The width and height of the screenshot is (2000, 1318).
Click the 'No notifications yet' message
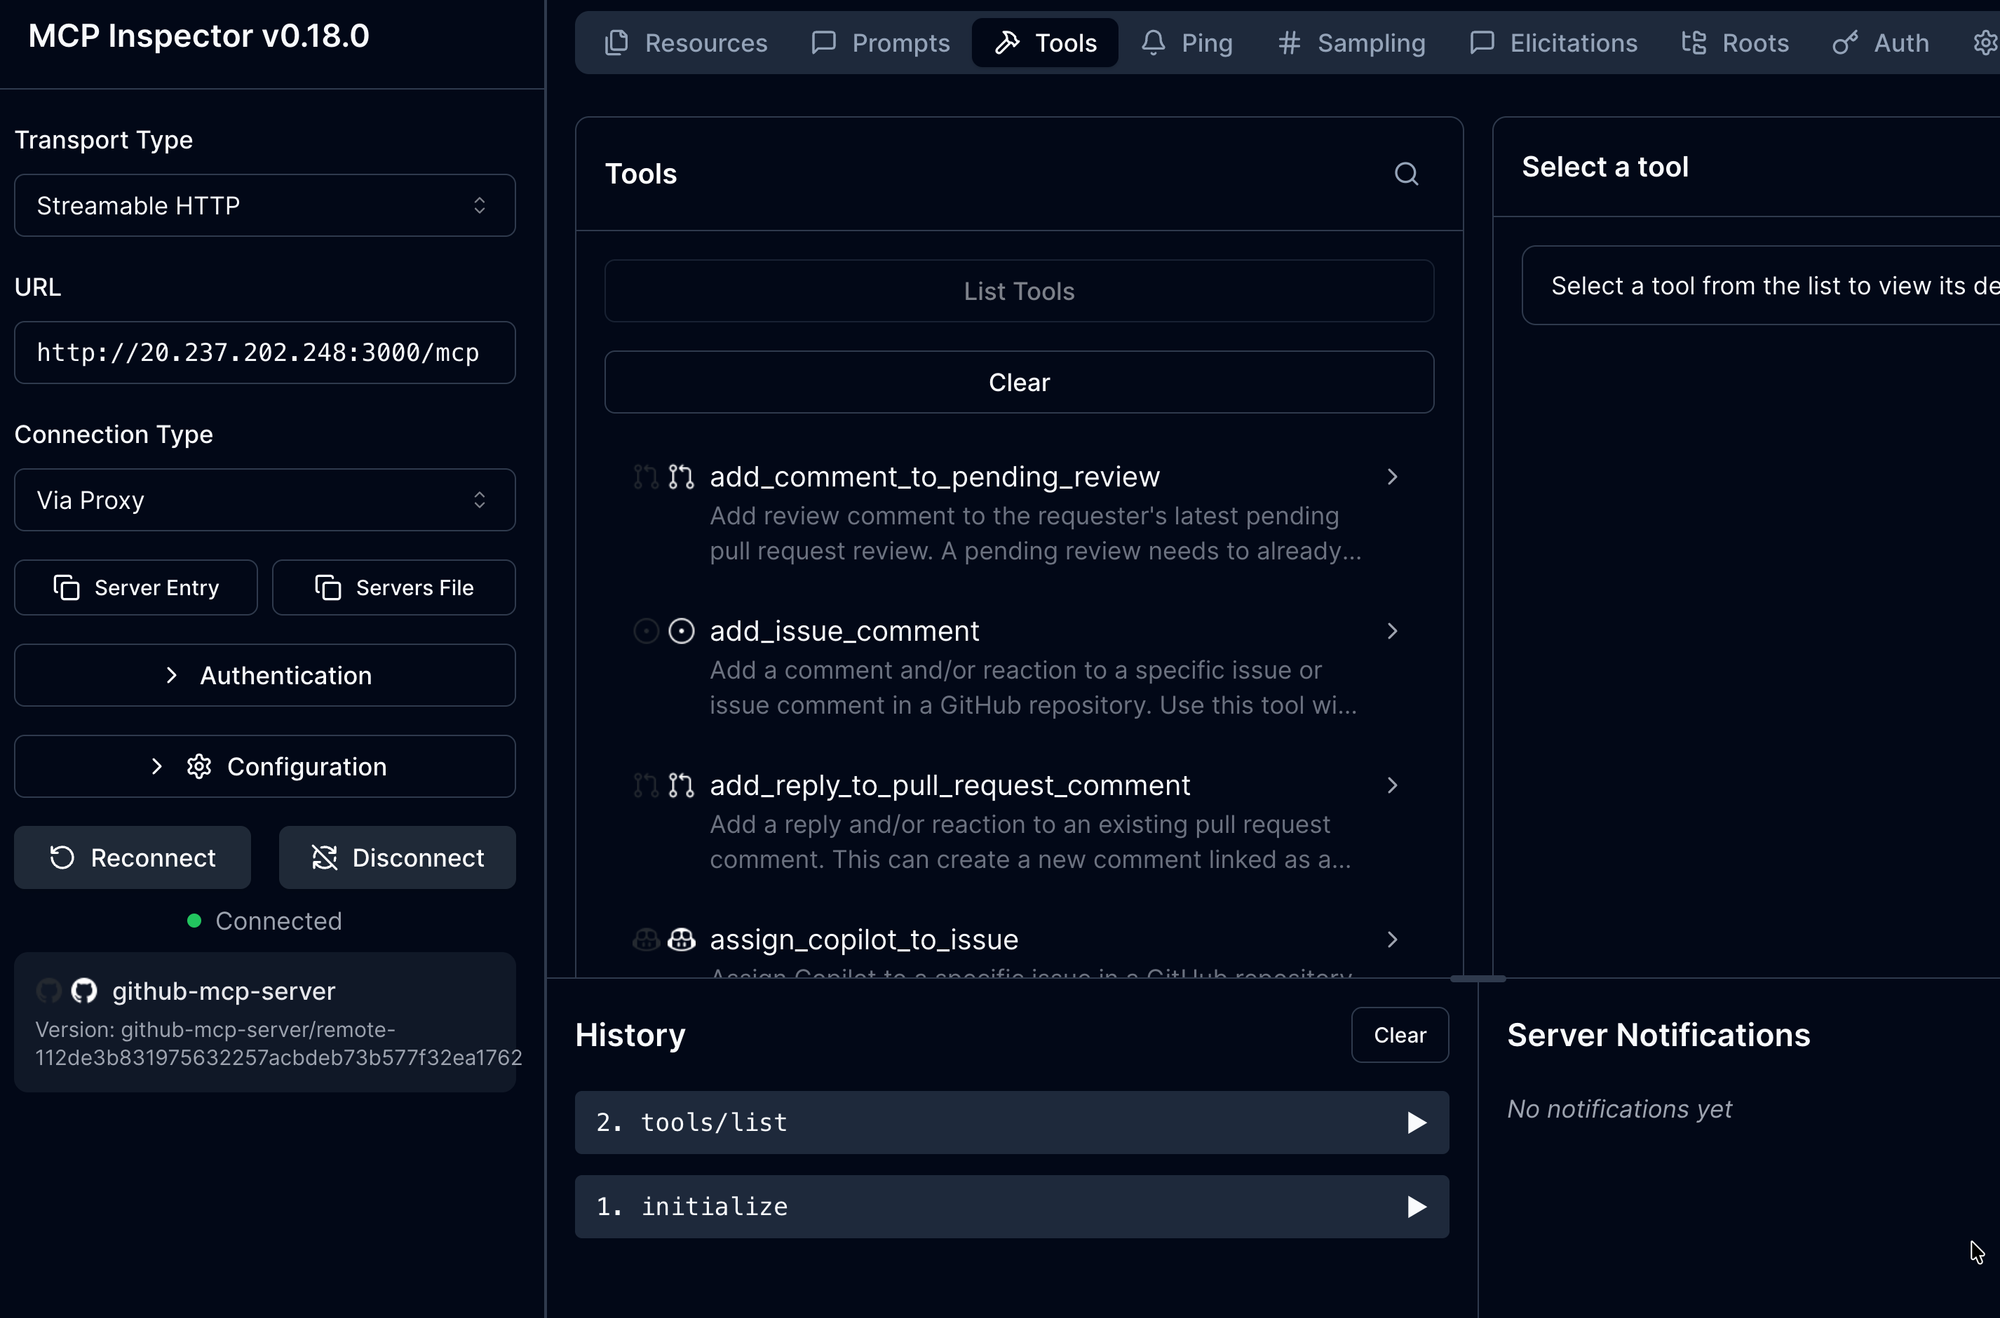(x=1619, y=1109)
